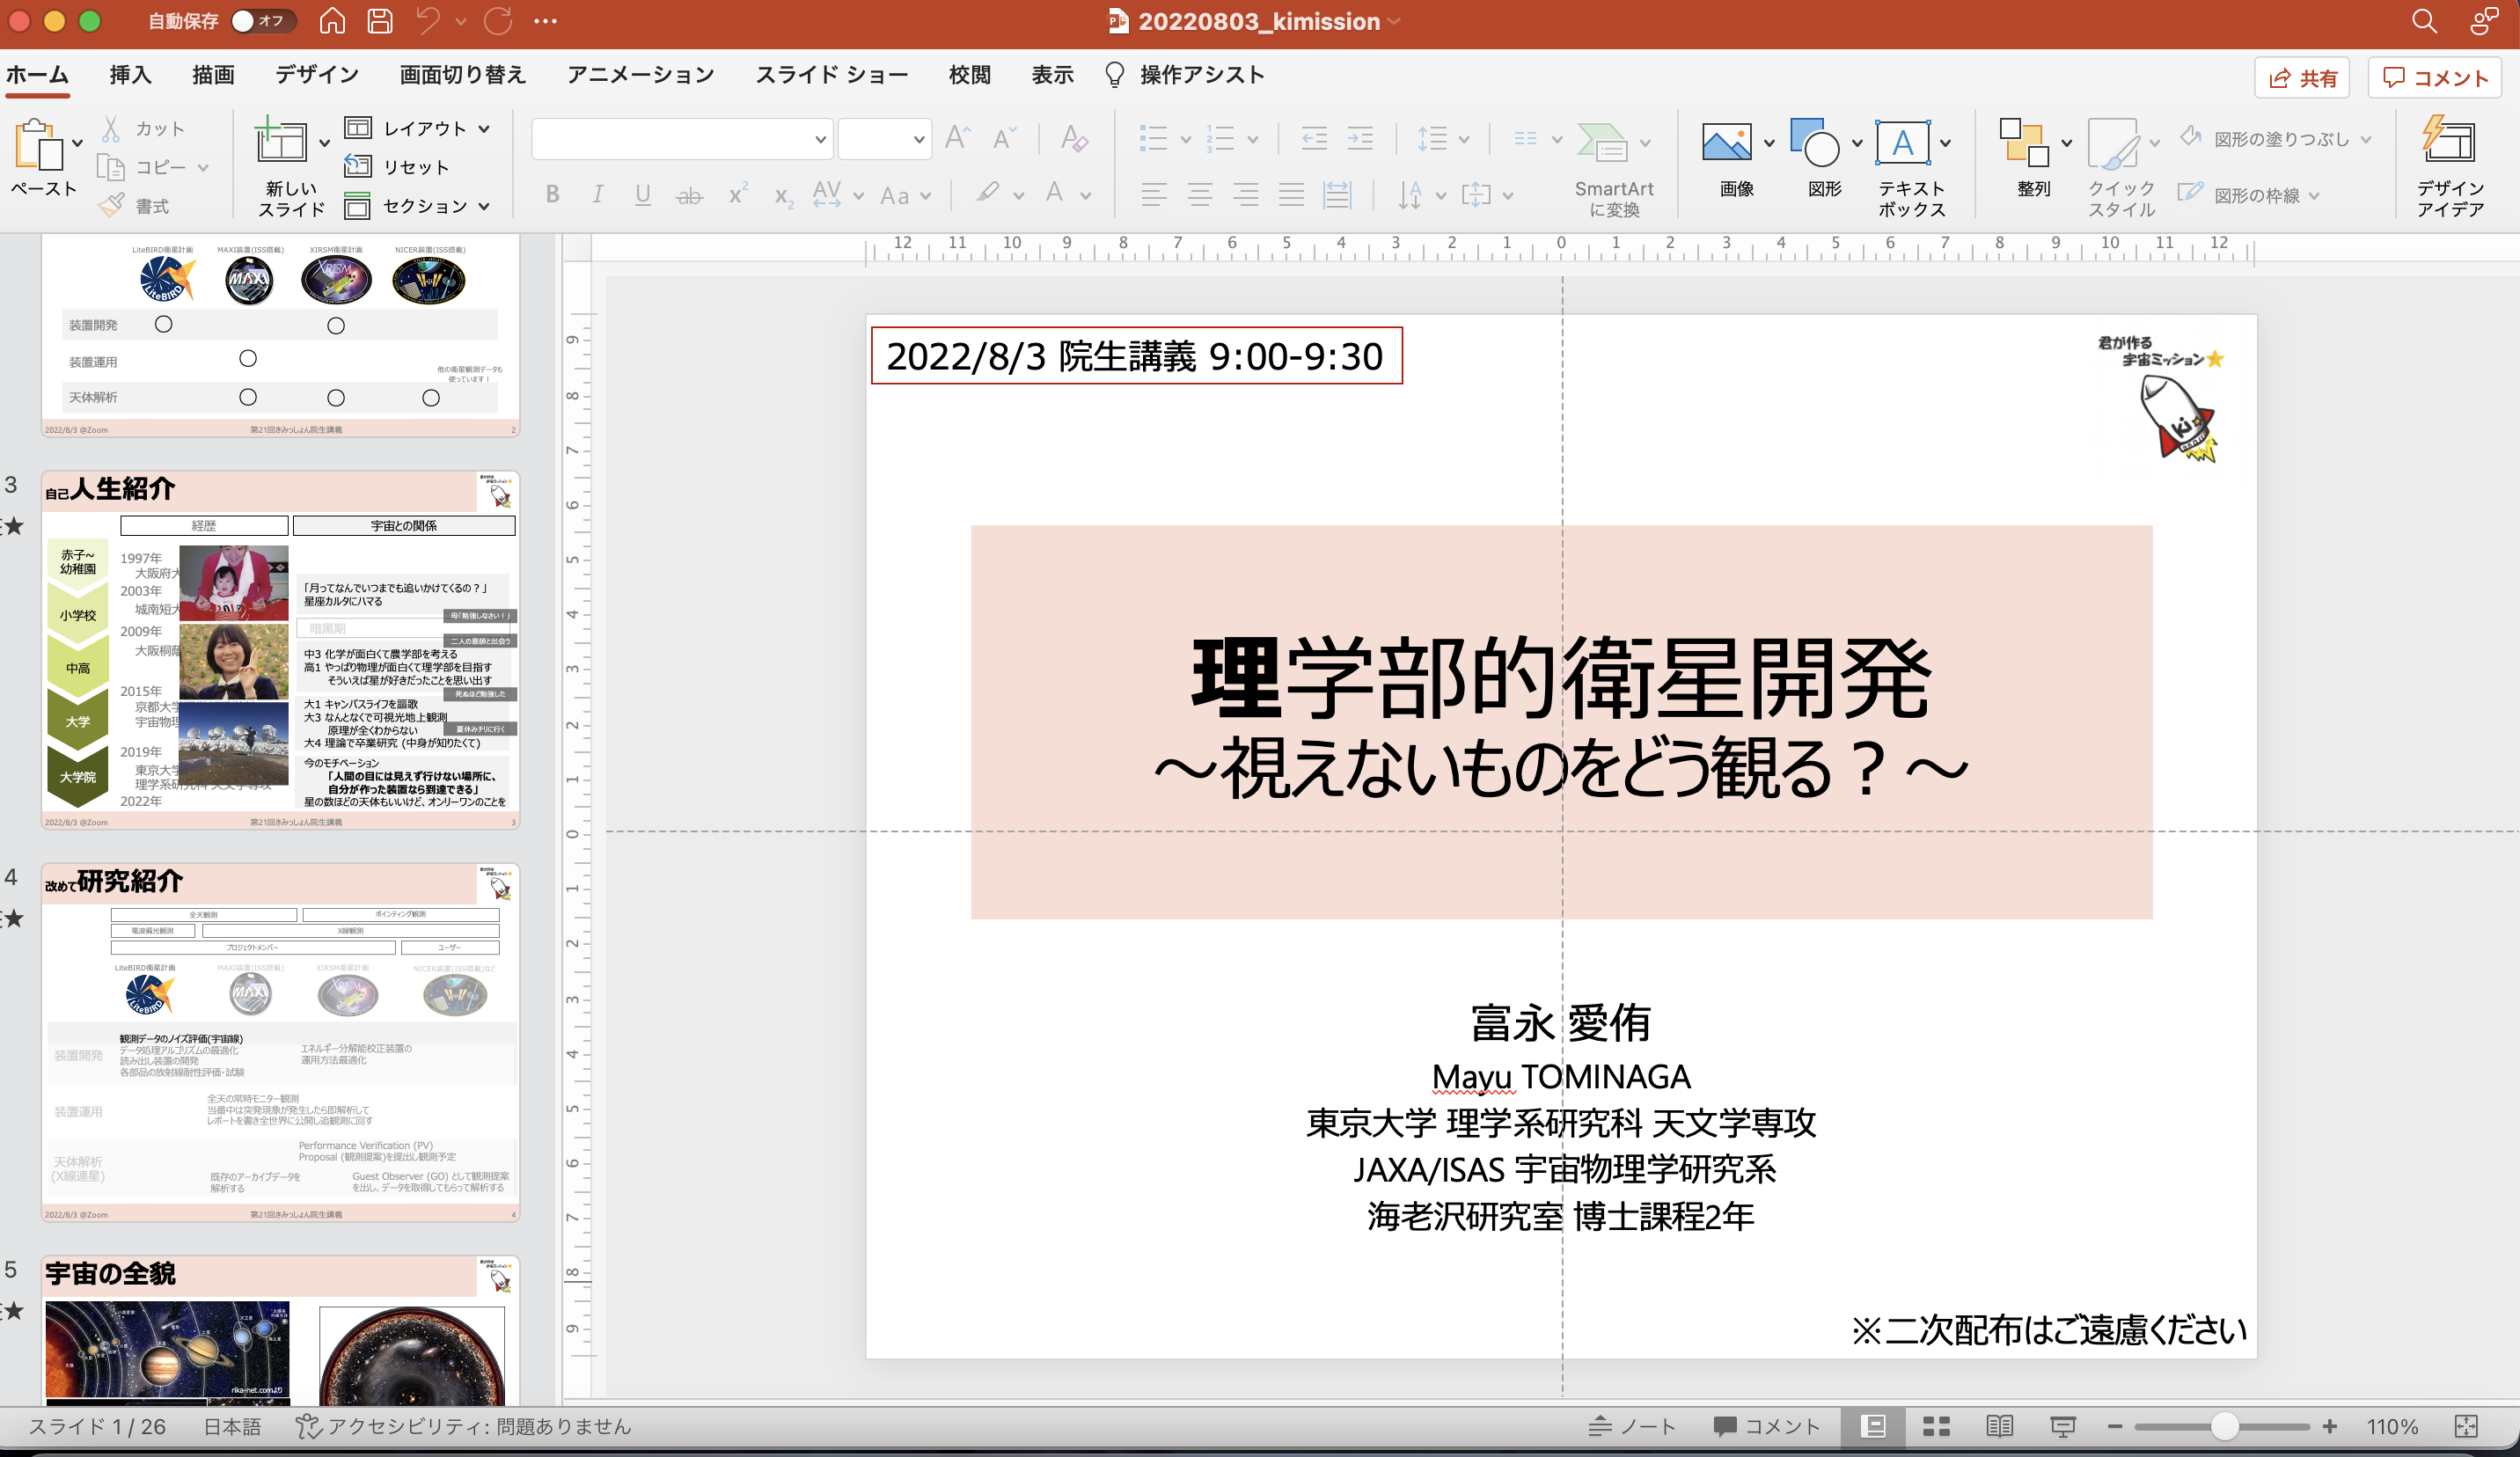
Task: Convert to SmartArt (SmartArtに変換)
Action: pos(1602,142)
